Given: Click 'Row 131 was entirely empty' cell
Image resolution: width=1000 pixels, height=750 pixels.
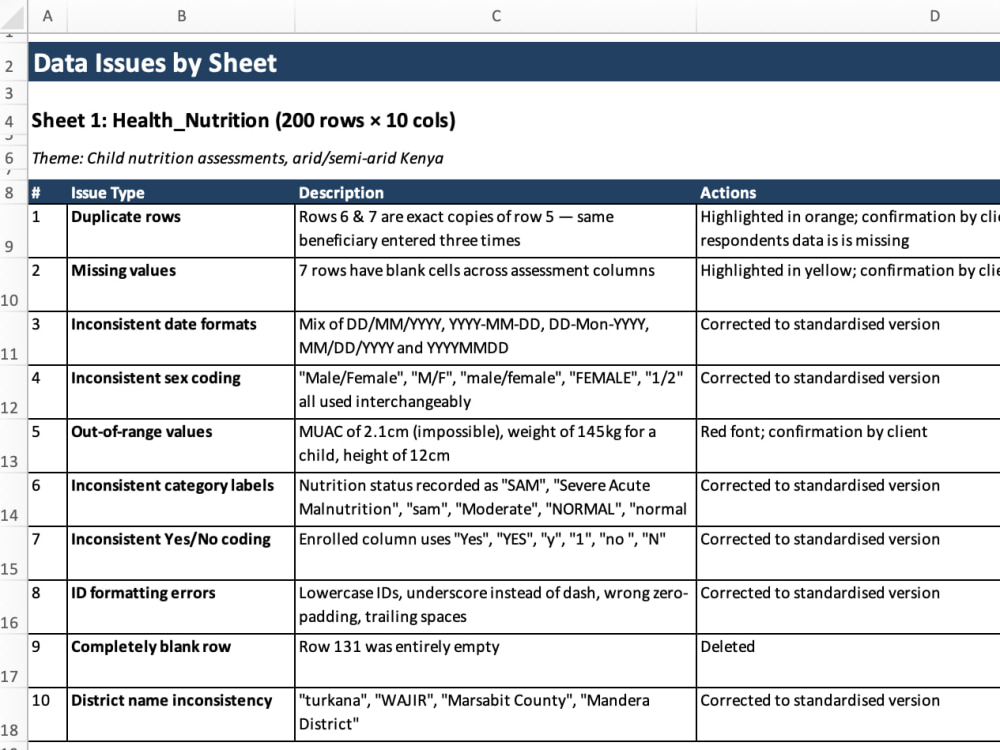Looking at the screenshot, I should pos(496,660).
